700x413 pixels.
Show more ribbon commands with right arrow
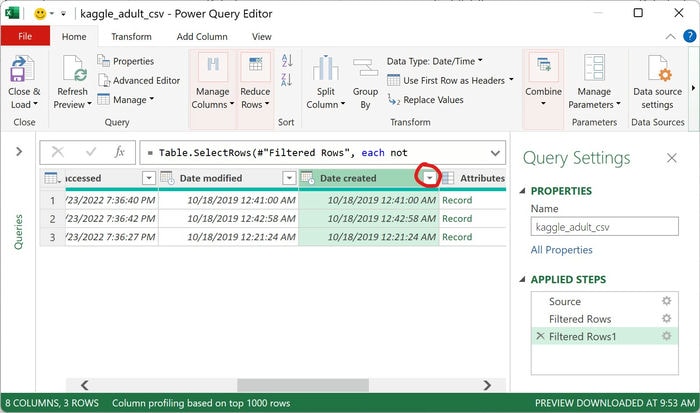click(x=693, y=88)
